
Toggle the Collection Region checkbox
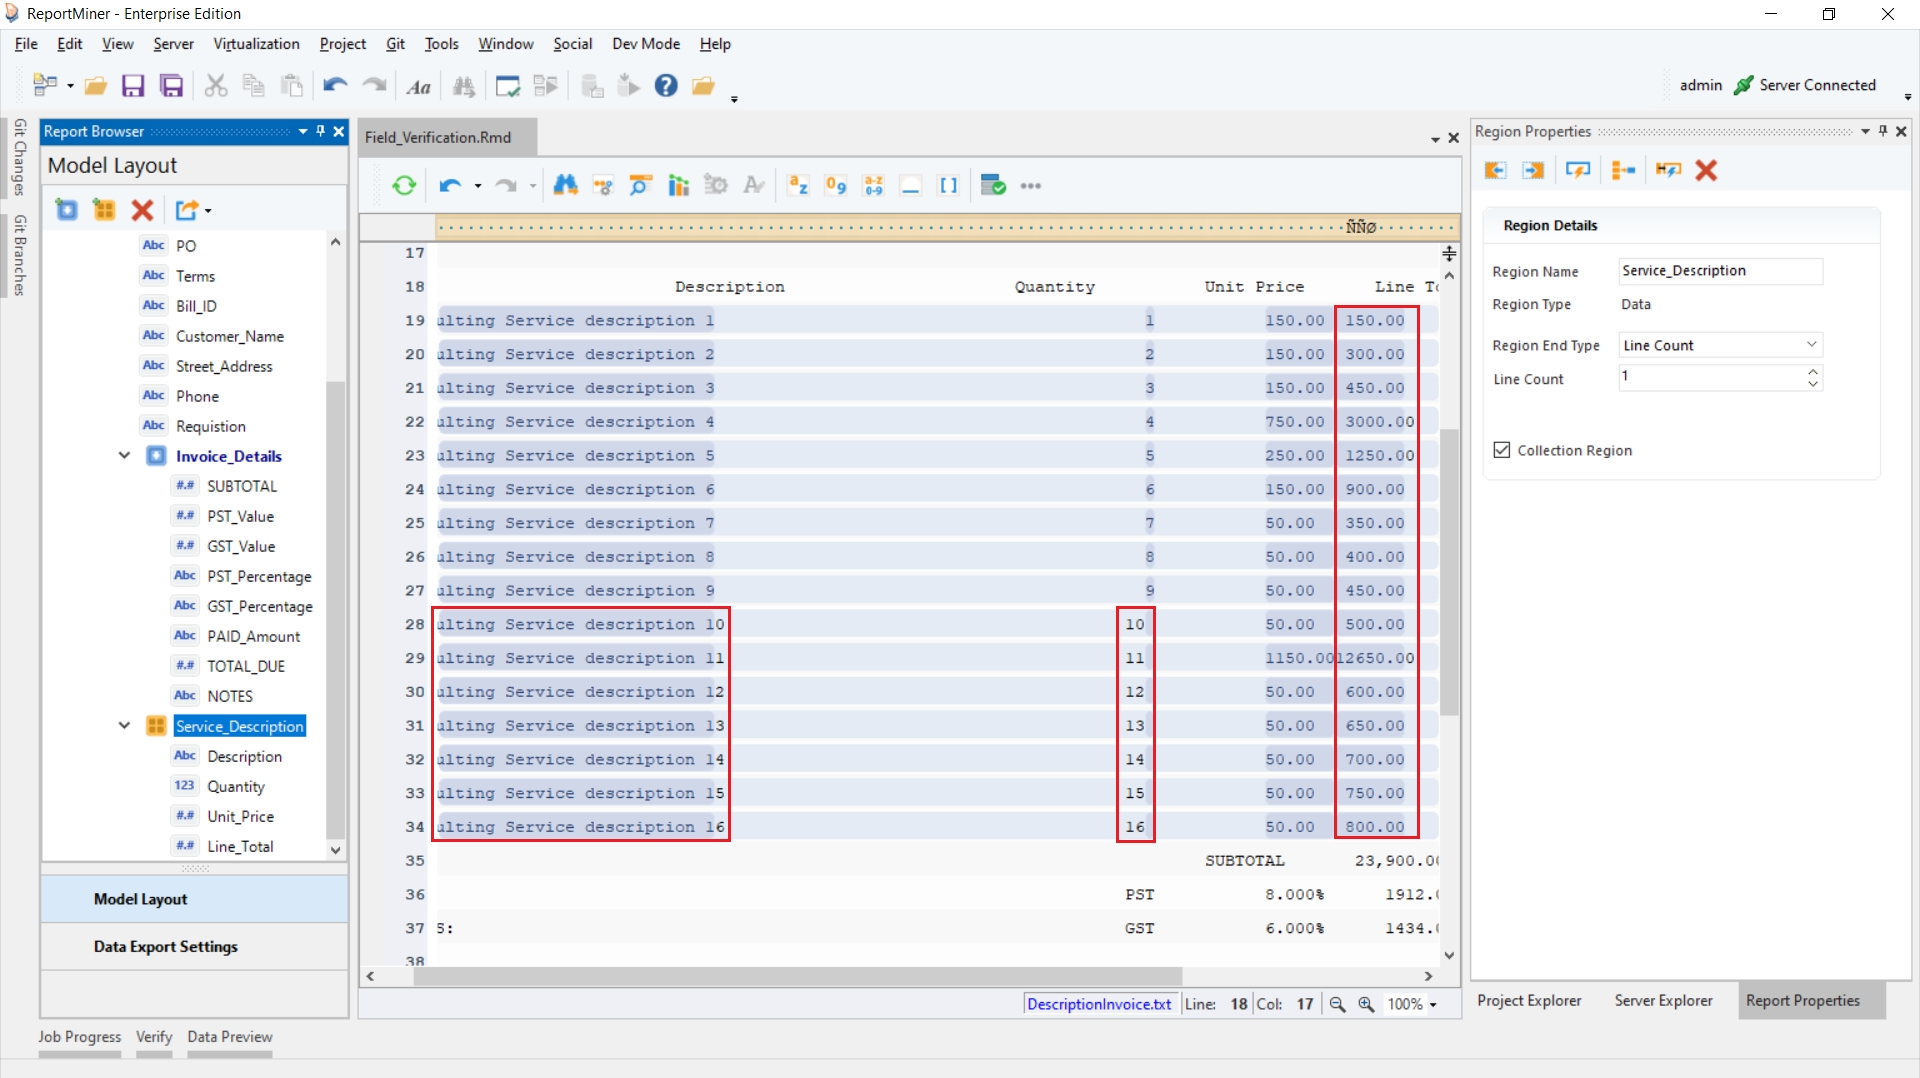pyautogui.click(x=1502, y=450)
